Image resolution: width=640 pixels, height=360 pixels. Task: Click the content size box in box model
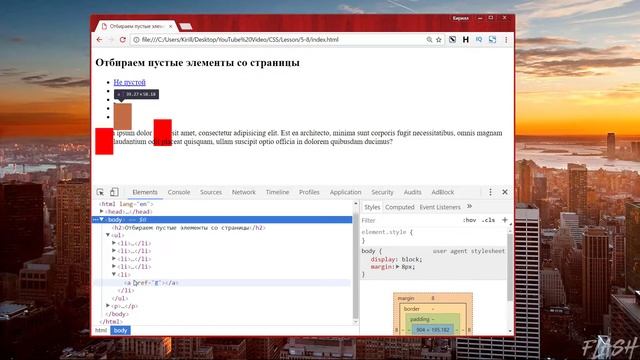point(433,330)
